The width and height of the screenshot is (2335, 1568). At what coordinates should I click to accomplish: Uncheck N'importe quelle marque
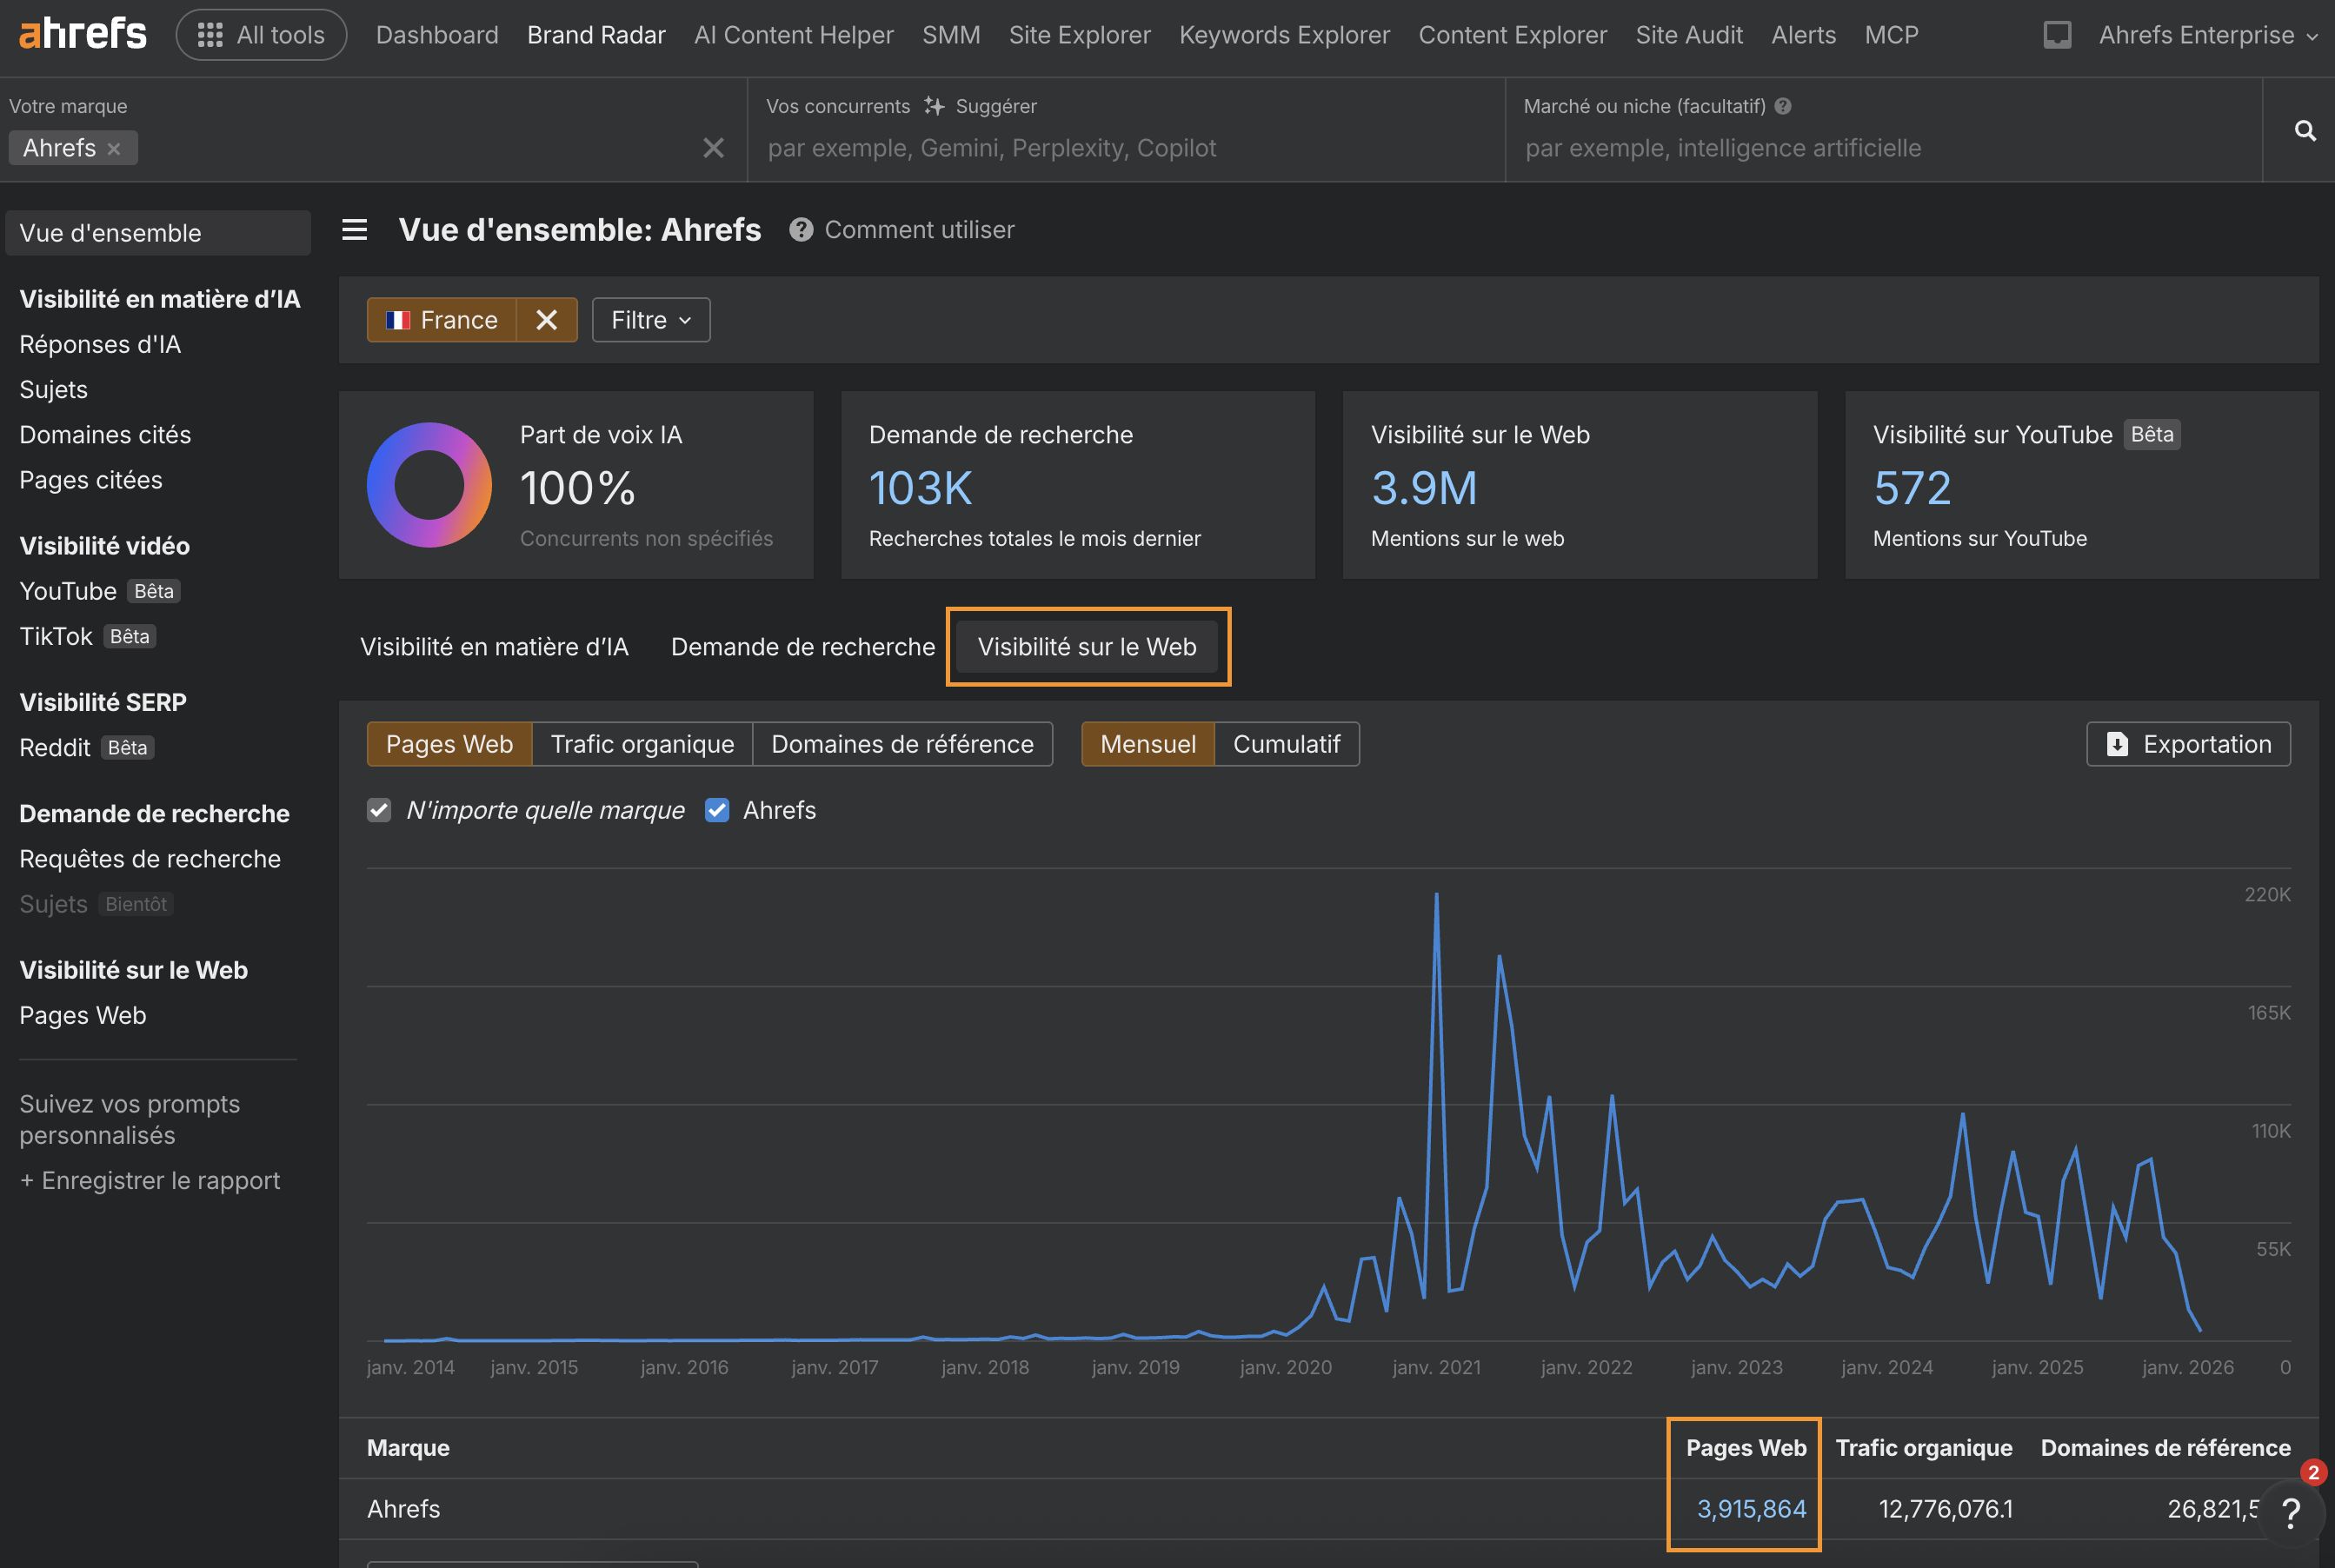coord(379,810)
